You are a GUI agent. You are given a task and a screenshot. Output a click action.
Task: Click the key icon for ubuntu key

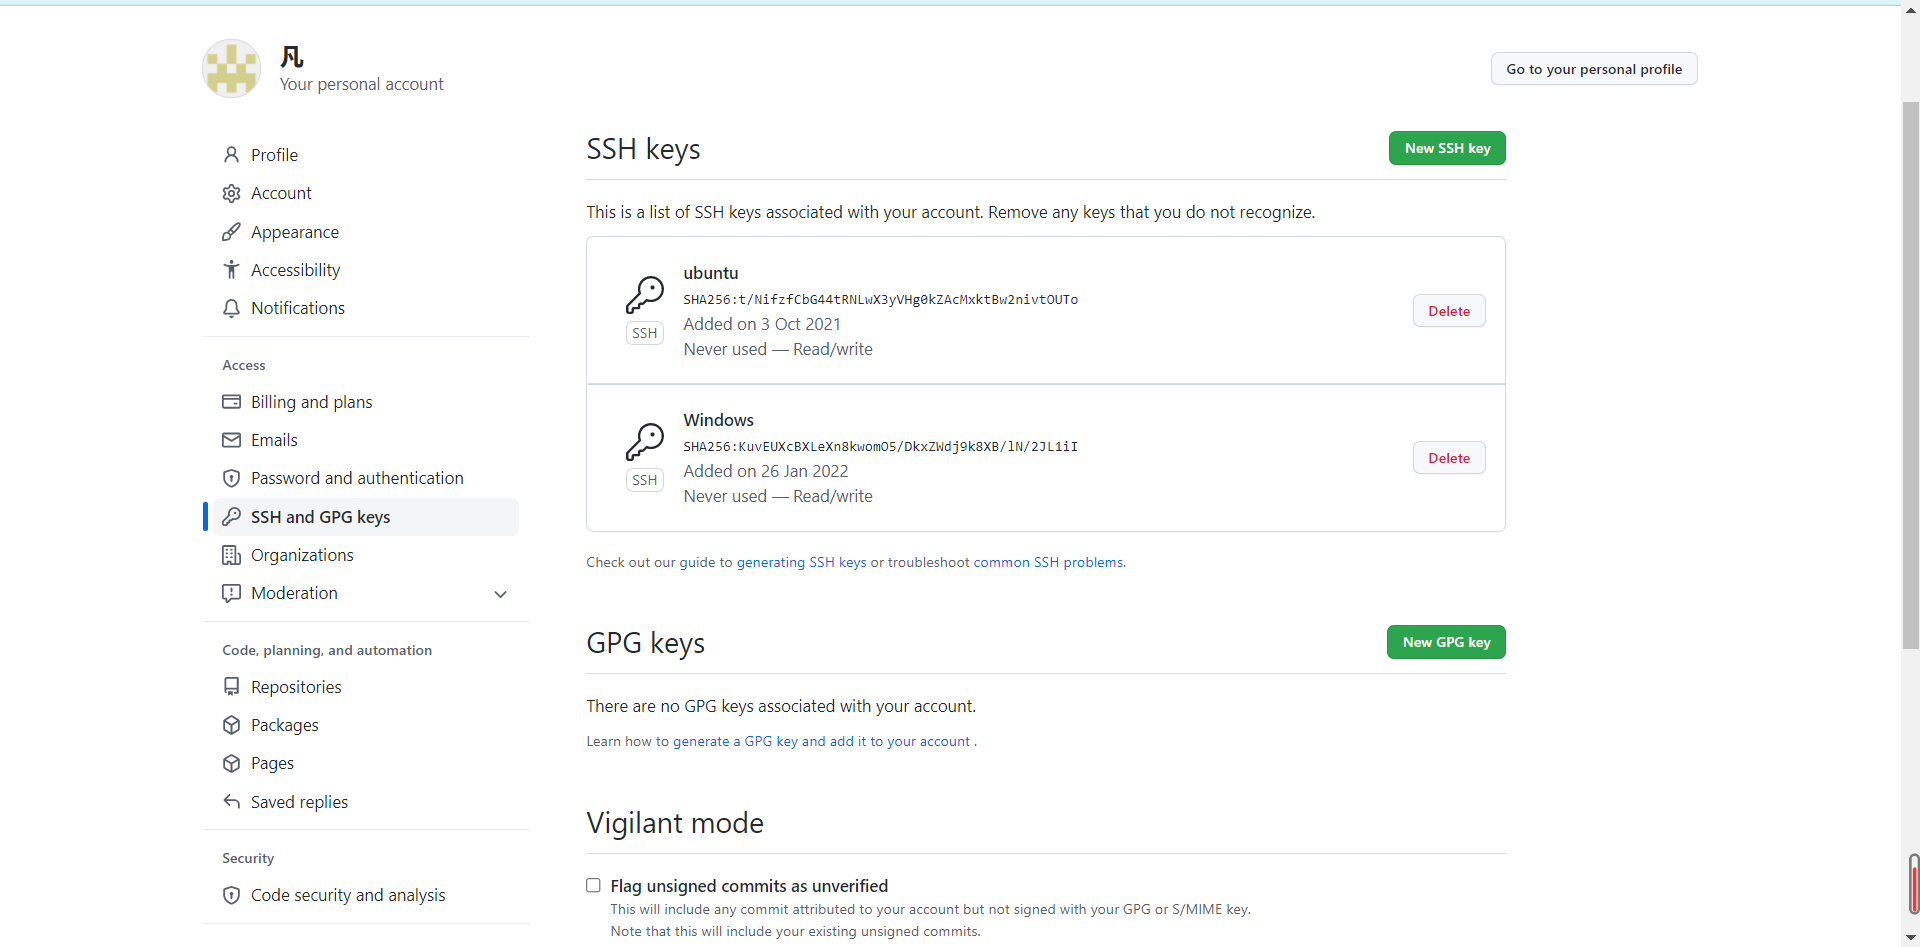[x=645, y=295]
